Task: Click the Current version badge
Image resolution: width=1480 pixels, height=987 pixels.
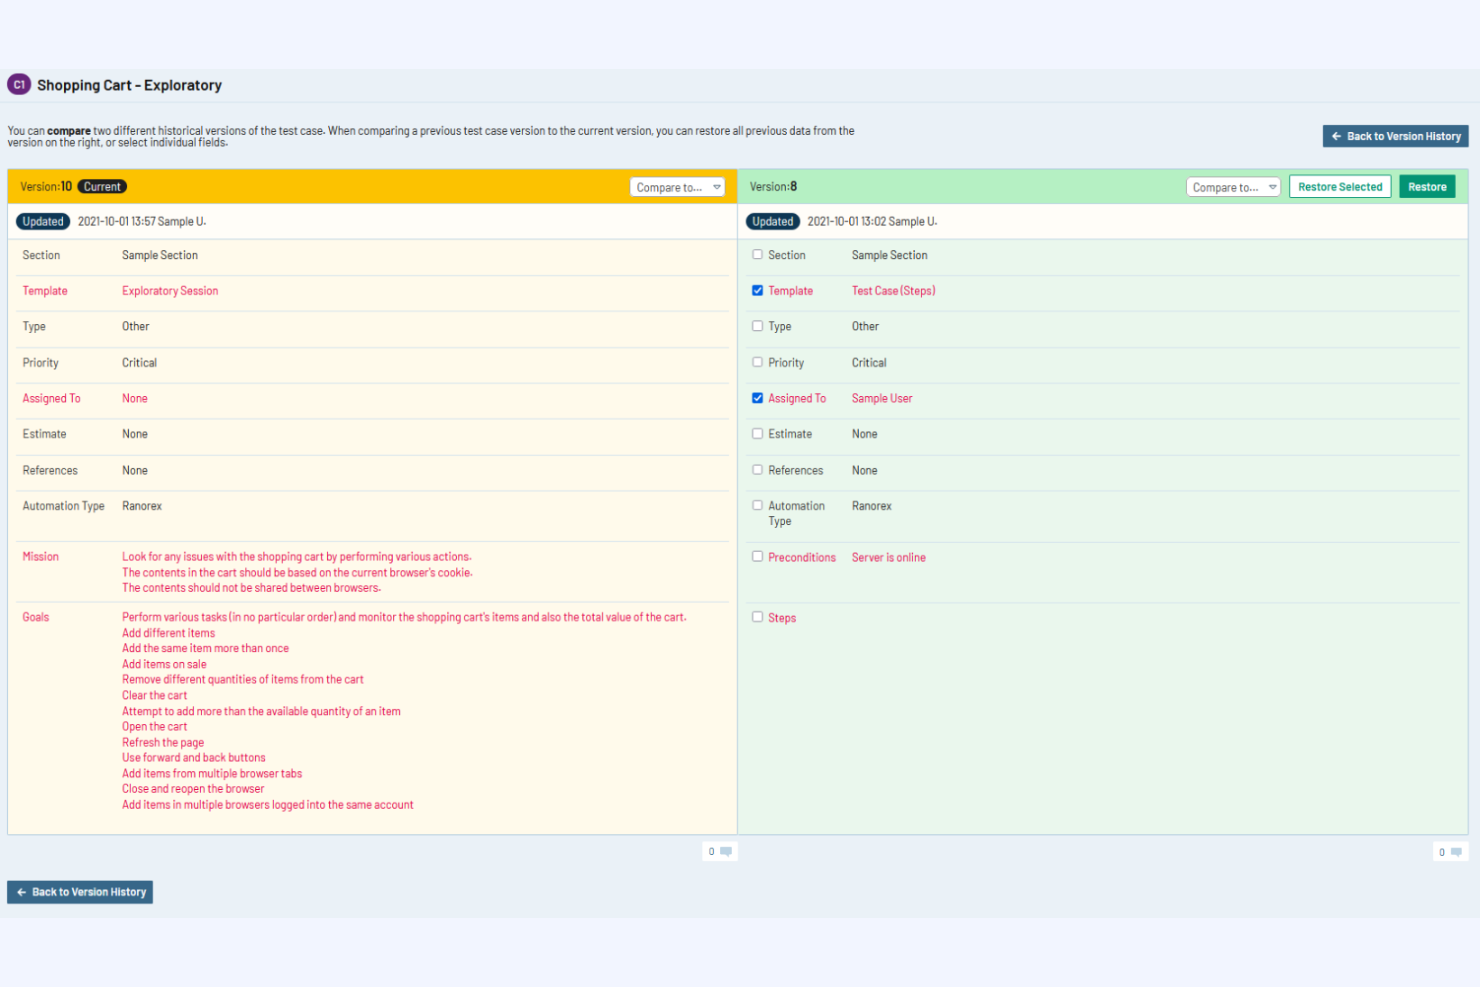Action: pos(101,186)
